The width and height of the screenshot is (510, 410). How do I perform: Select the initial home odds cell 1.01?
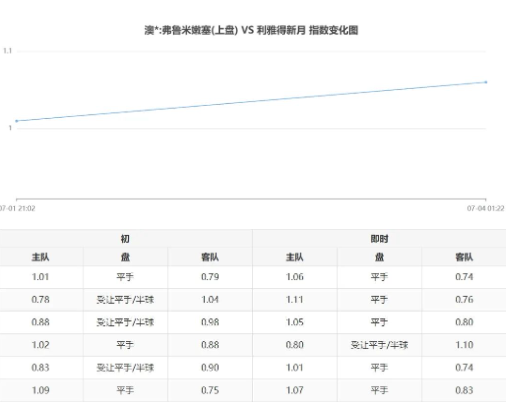pos(40,277)
